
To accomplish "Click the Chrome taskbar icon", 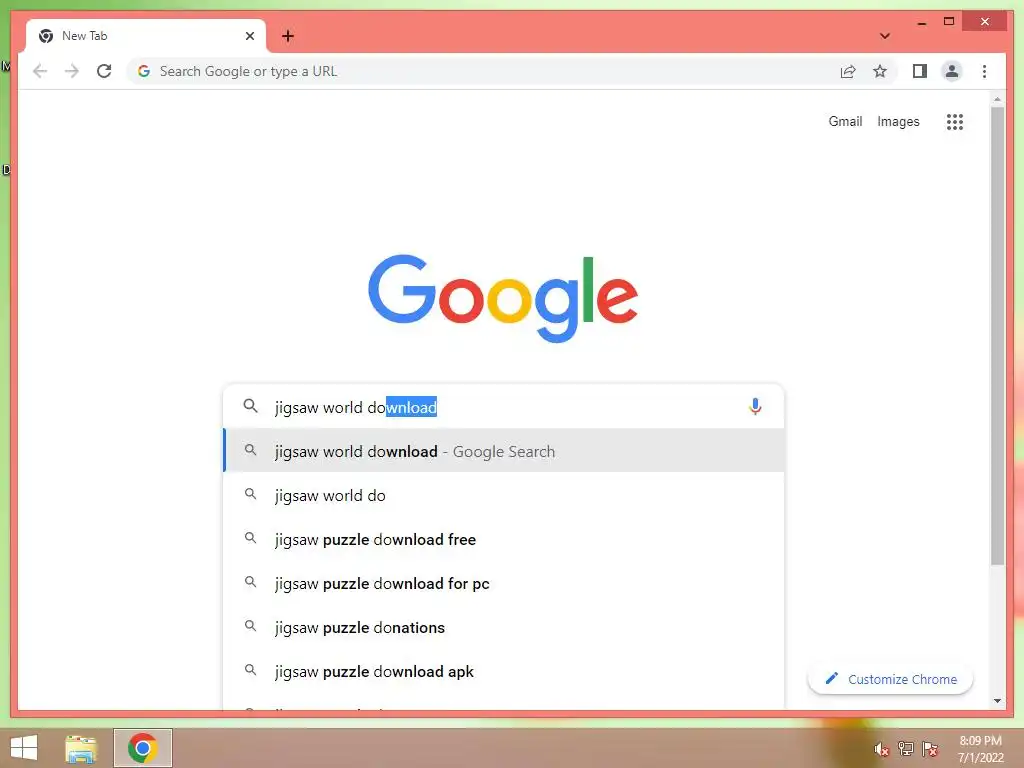I will [142, 748].
